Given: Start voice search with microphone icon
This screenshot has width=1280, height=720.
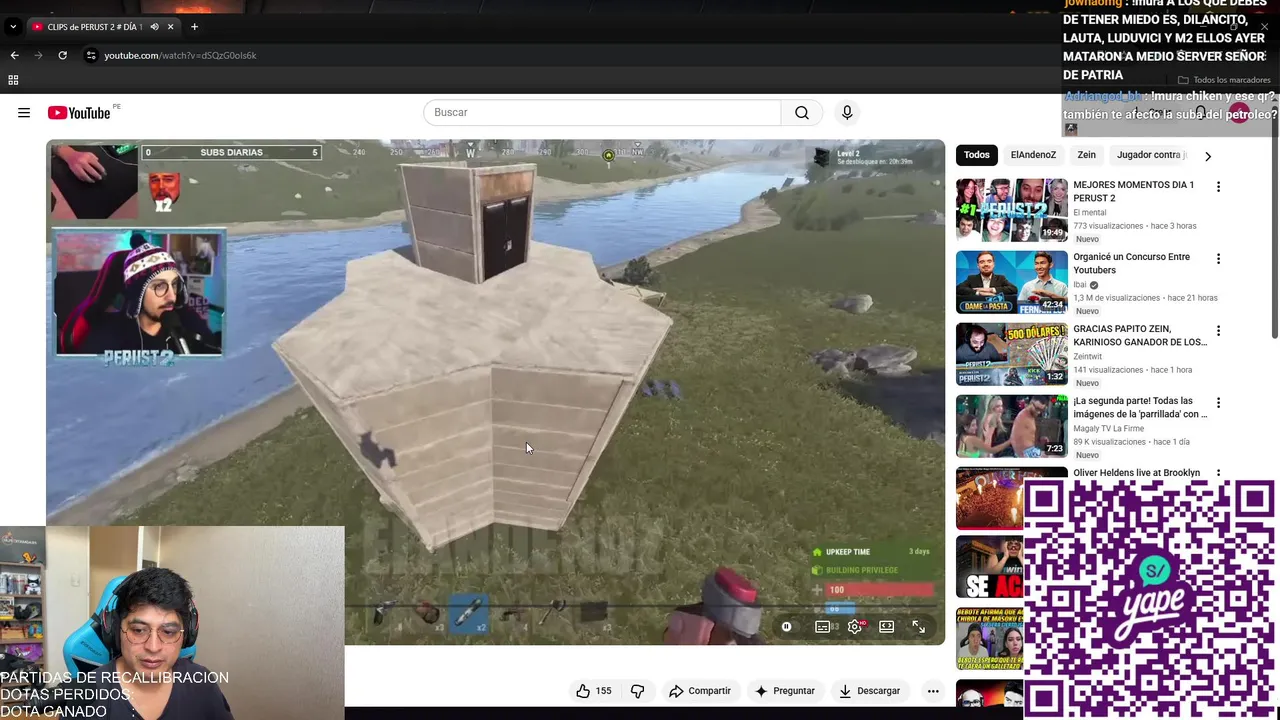Looking at the screenshot, I should 847,113.
